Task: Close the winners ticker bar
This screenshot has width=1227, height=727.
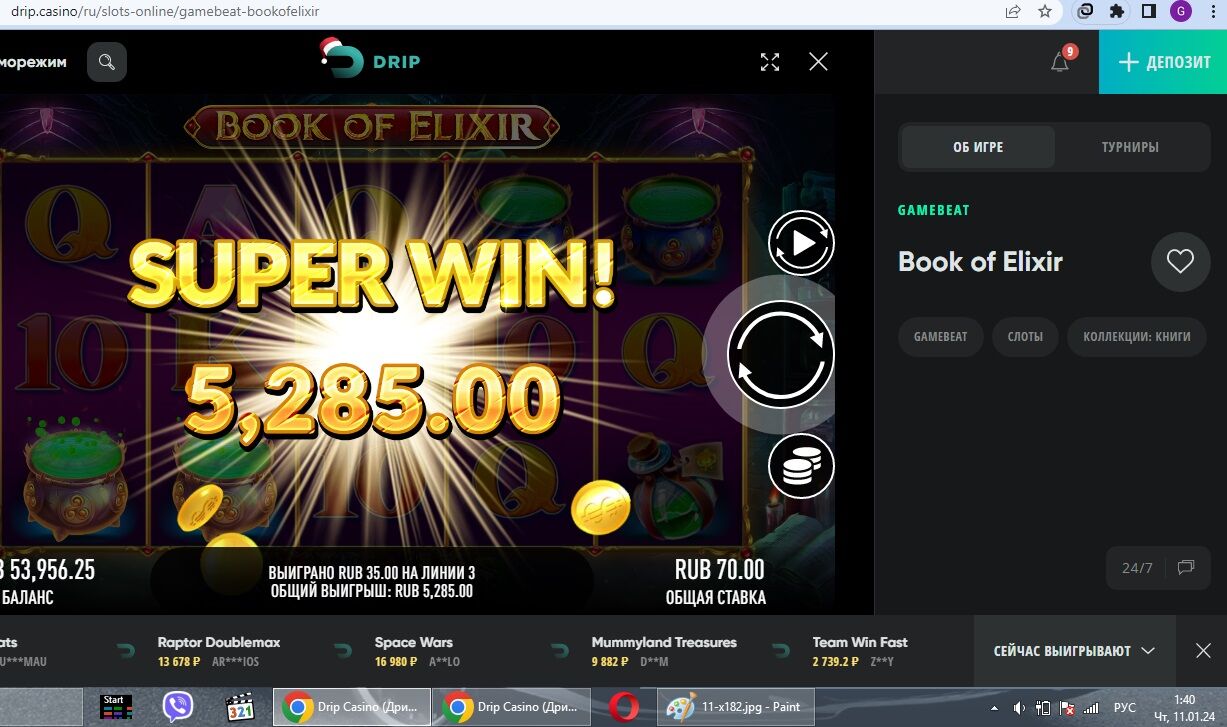Action: [1204, 651]
